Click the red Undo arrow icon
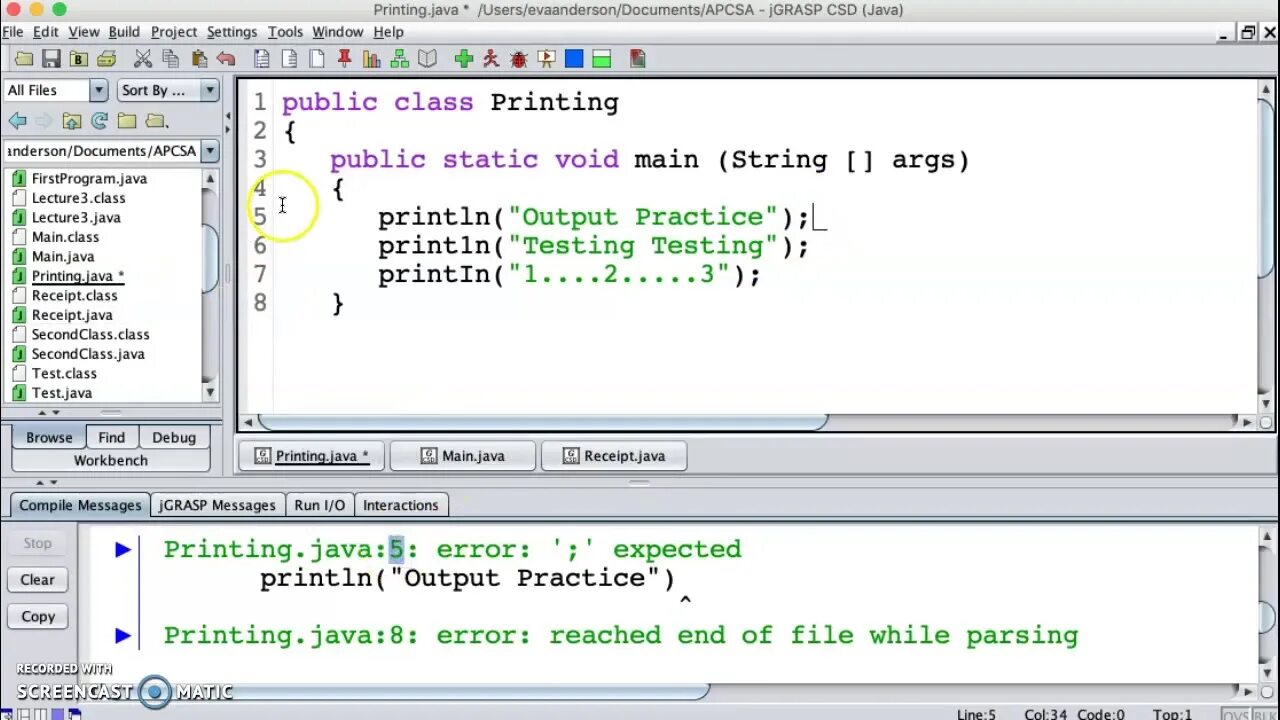 (226, 59)
